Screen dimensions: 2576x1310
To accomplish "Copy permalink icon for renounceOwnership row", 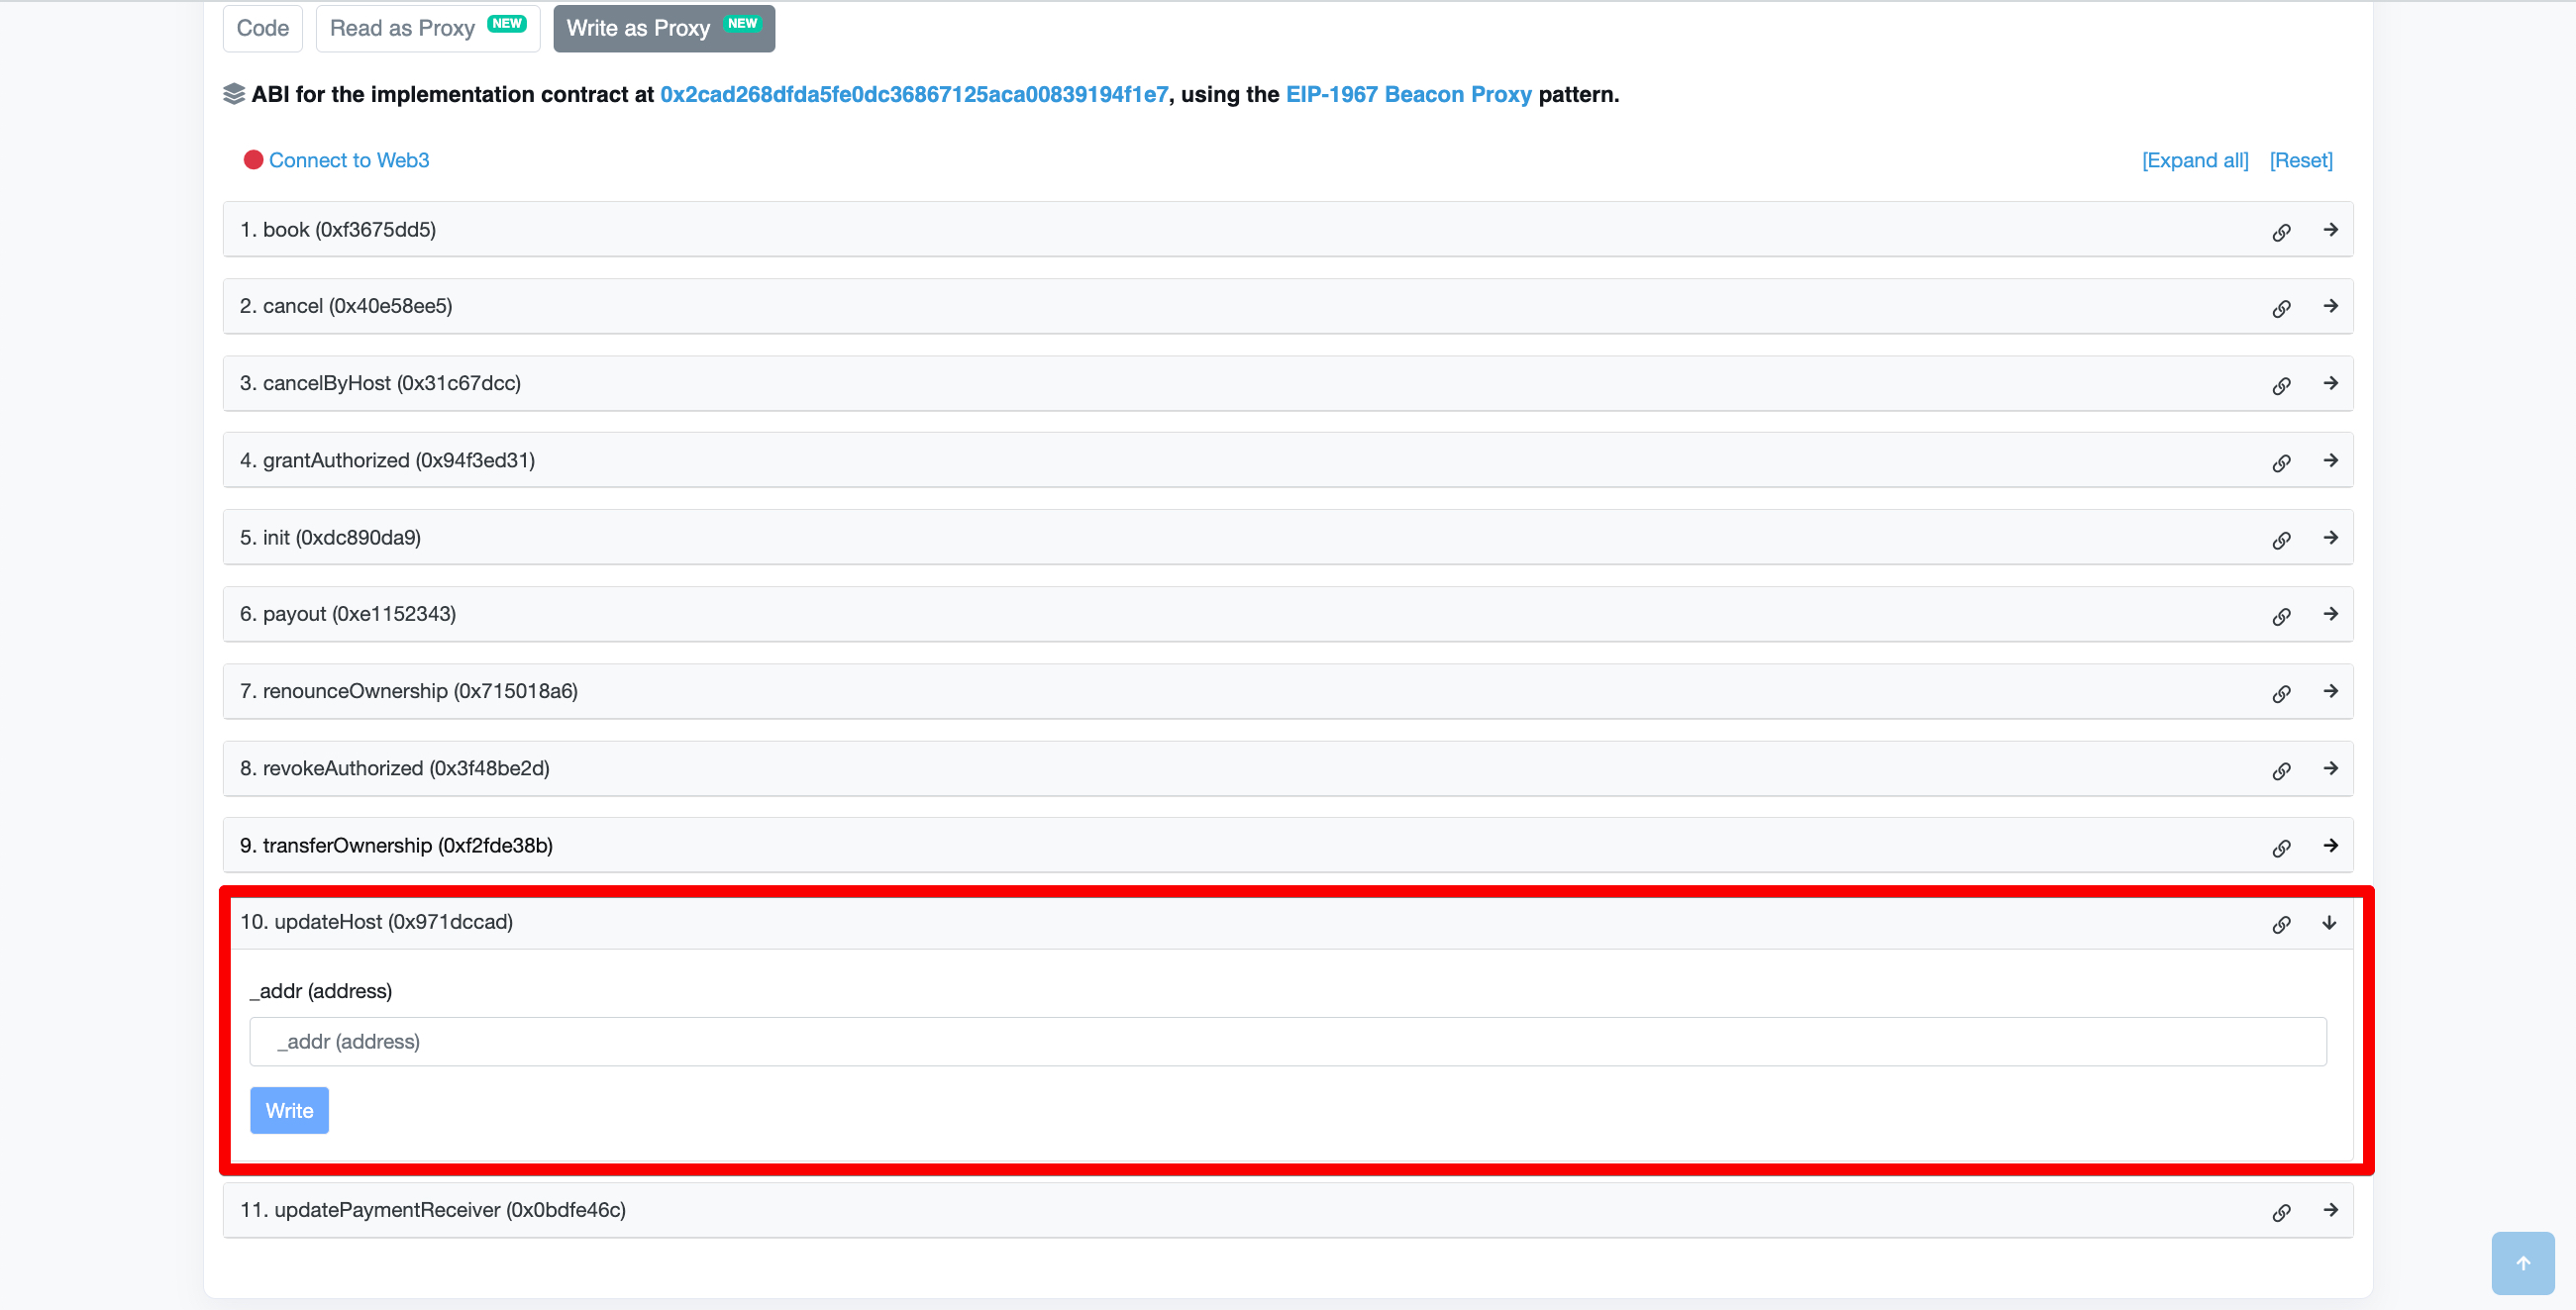I will [2281, 693].
